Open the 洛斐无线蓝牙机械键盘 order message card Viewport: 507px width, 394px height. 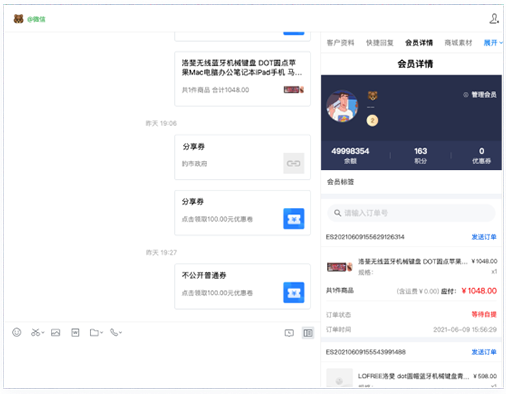coord(242,79)
